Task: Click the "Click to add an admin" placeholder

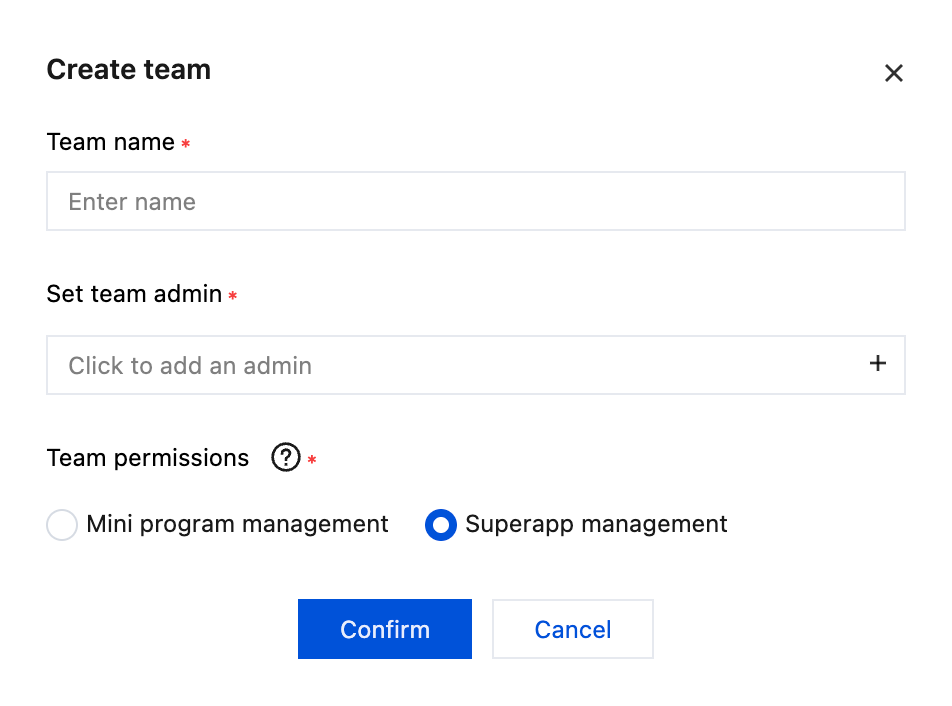Action: pos(190,366)
